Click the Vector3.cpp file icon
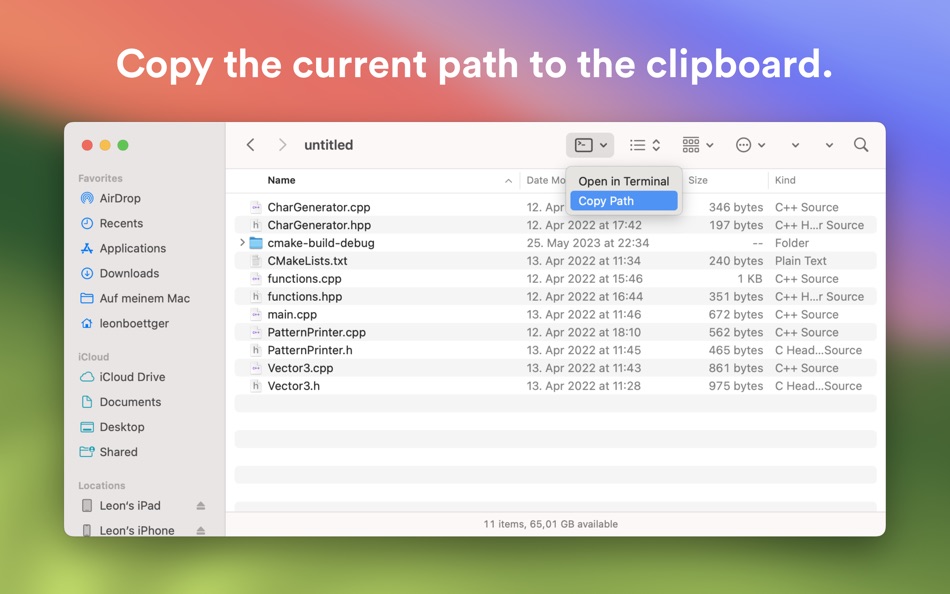Viewport: 950px width, 594px height. [256, 368]
